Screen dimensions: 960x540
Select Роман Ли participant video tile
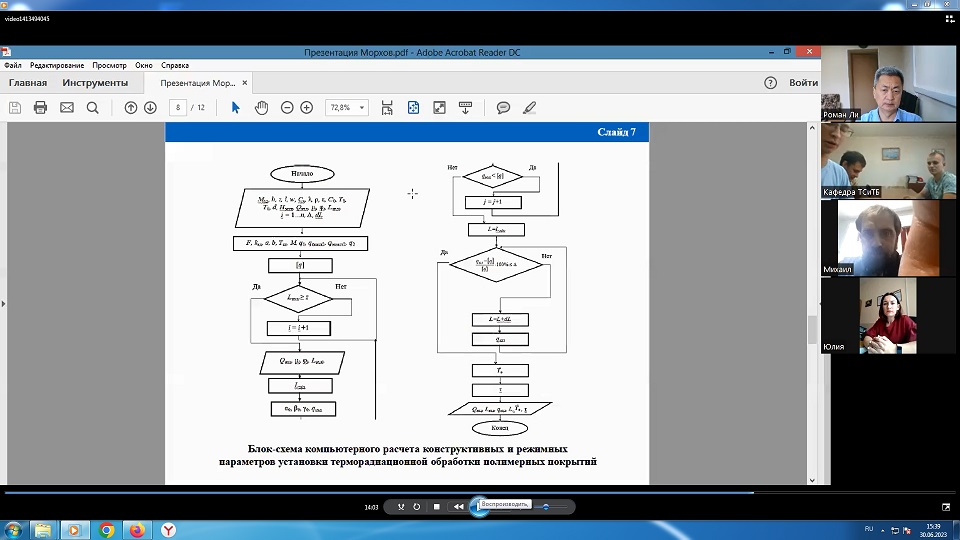coord(888,83)
